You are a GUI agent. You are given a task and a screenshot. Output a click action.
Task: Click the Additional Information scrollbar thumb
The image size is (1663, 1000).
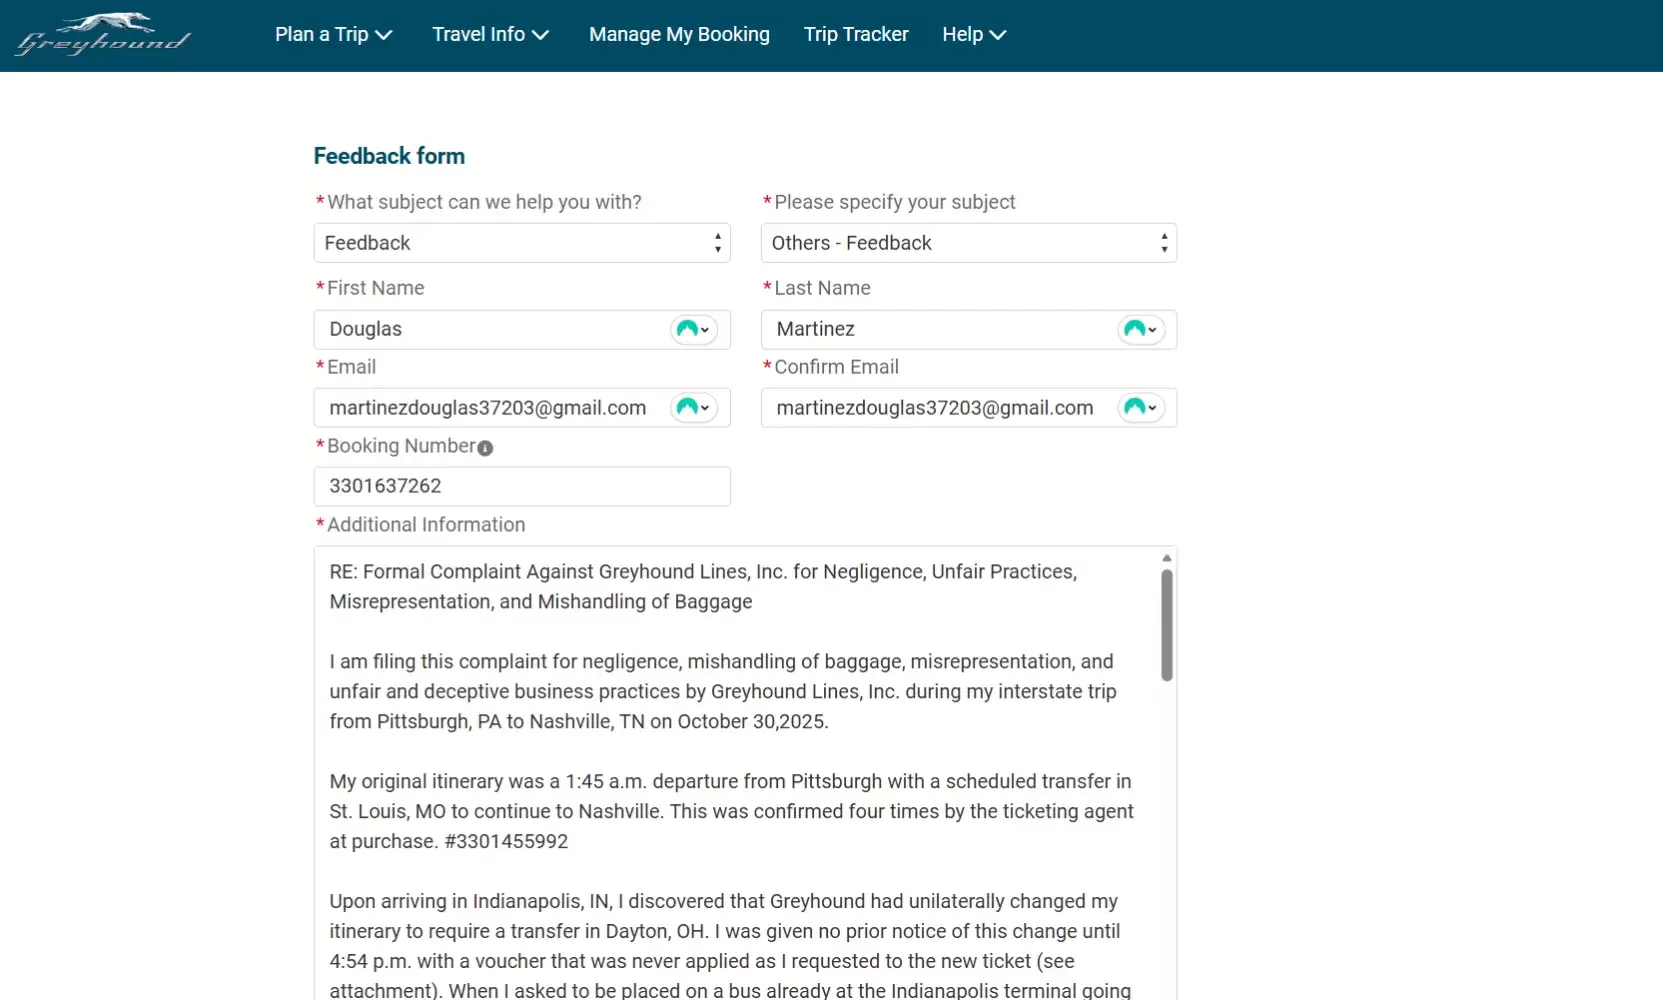click(x=1166, y=625)
